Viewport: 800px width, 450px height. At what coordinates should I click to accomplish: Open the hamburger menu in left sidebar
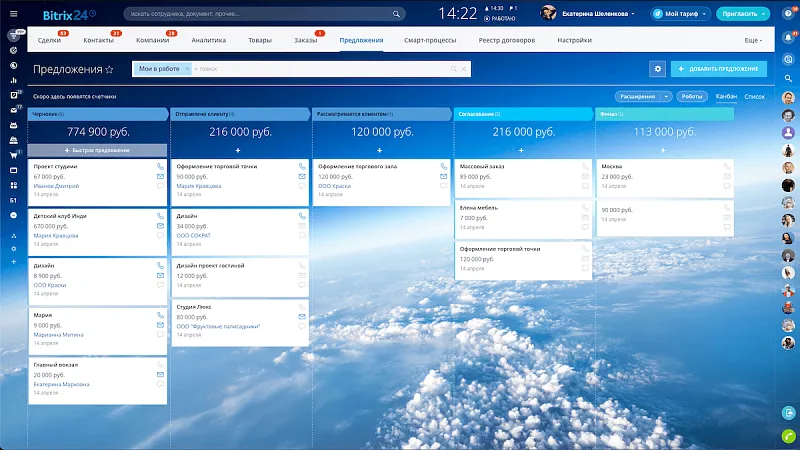[14, 14]
